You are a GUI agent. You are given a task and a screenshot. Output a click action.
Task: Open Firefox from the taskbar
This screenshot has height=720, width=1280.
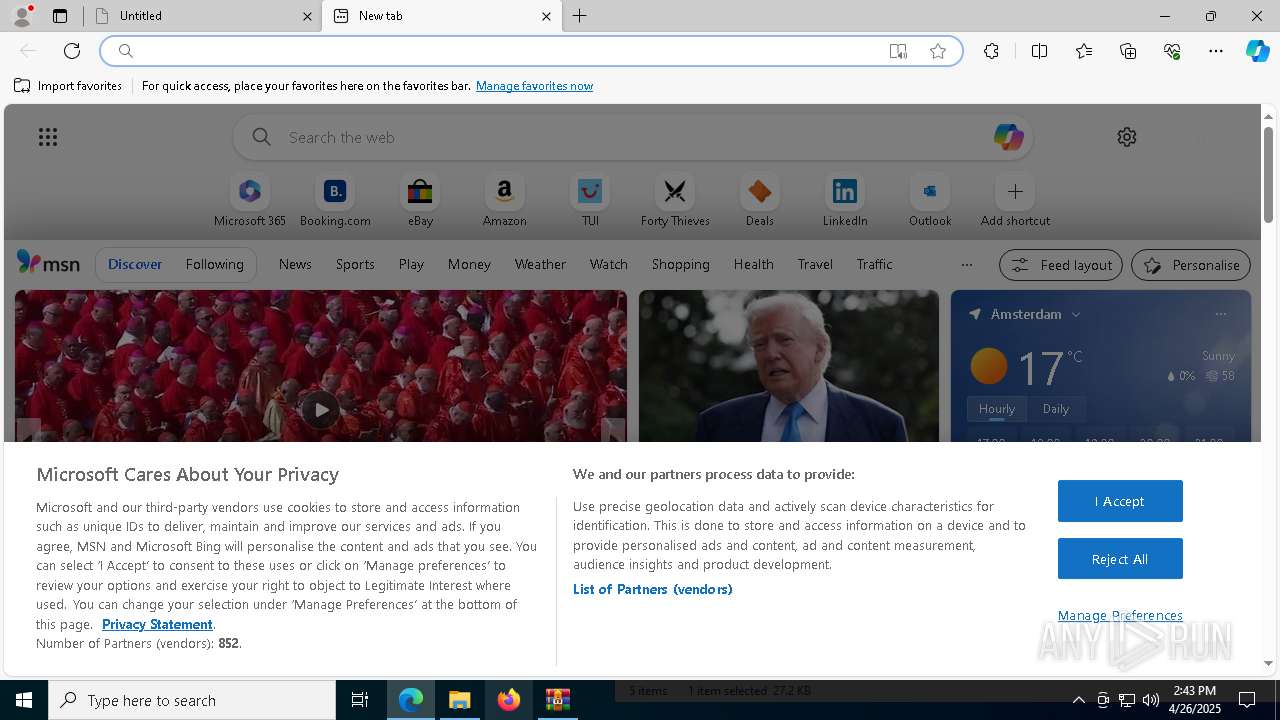coord(509,700)
